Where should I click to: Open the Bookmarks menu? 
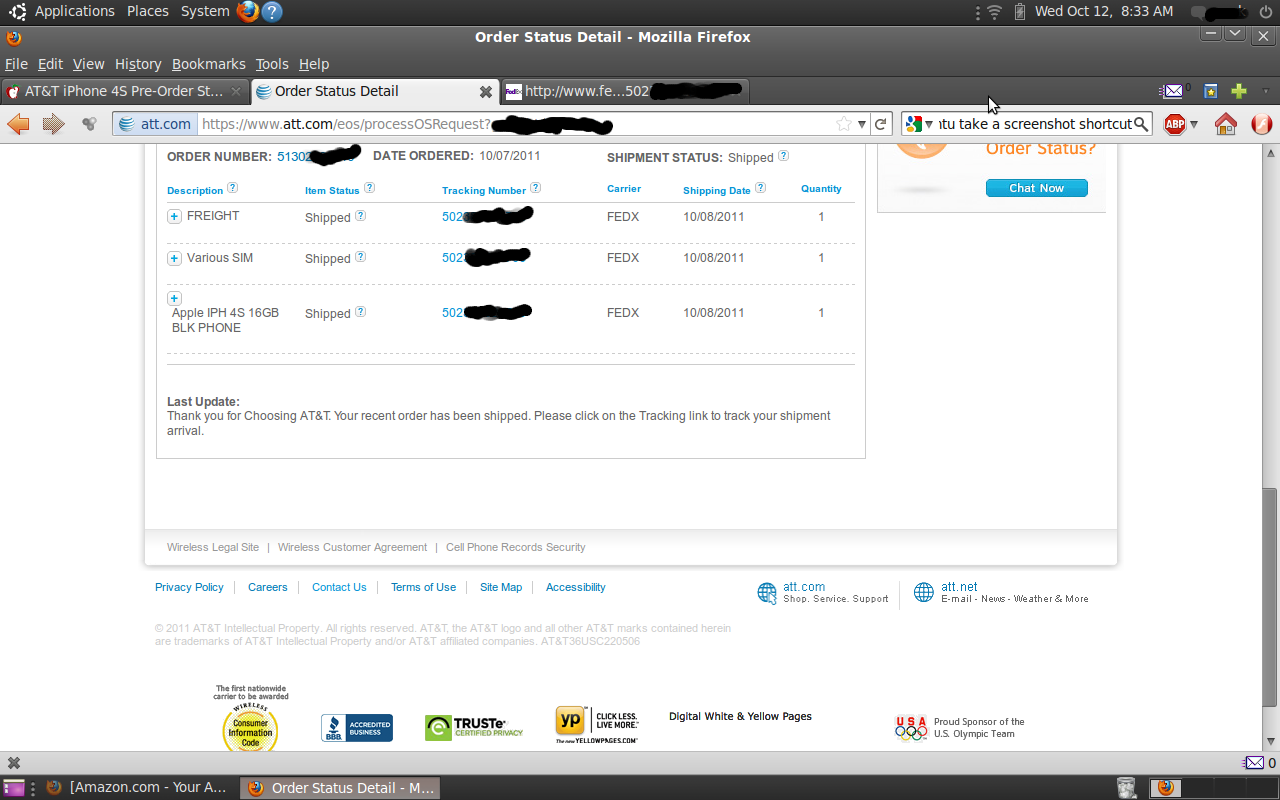(x=208, y=64)
